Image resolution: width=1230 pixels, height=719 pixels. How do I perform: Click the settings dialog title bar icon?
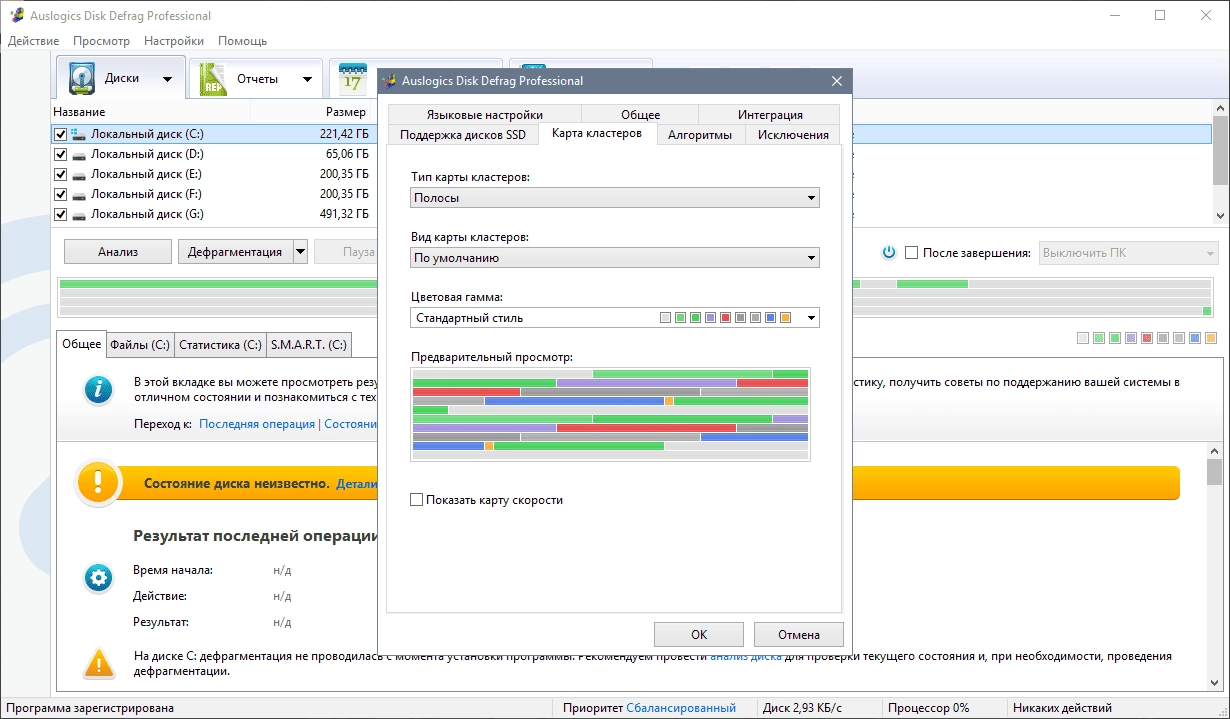(390, 80)
